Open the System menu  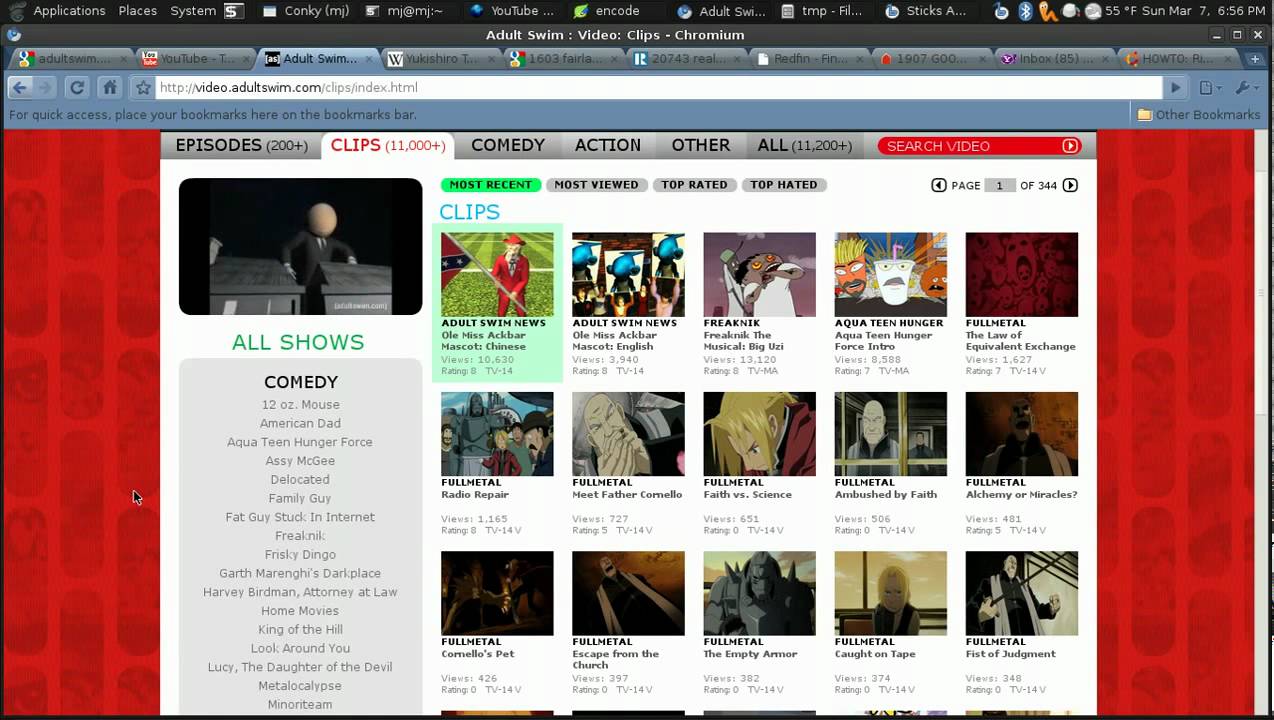193,11
